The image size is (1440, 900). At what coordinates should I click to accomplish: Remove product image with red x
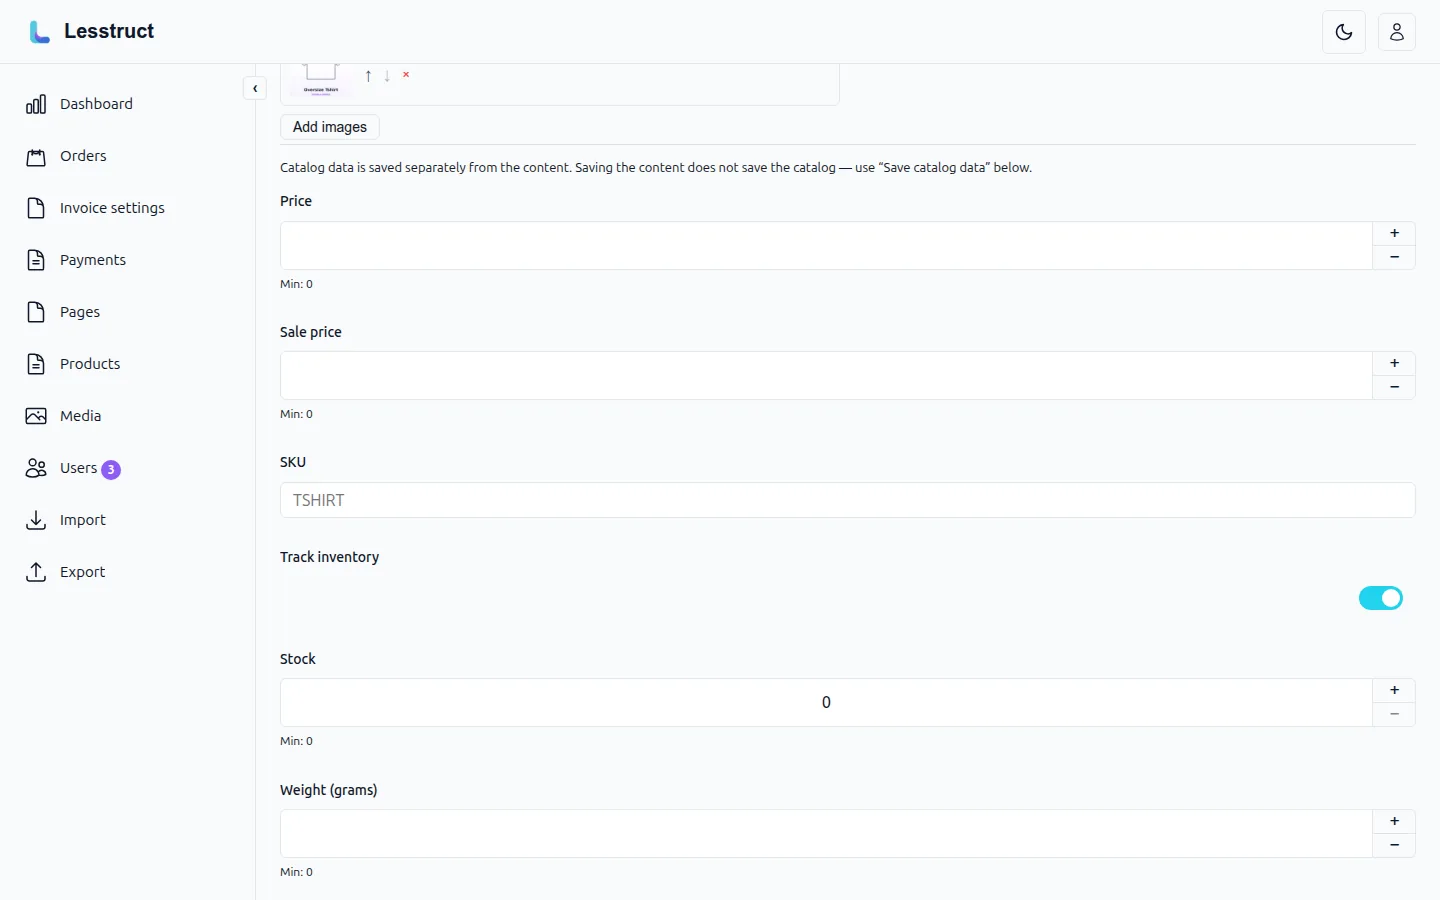coord(406,75)
